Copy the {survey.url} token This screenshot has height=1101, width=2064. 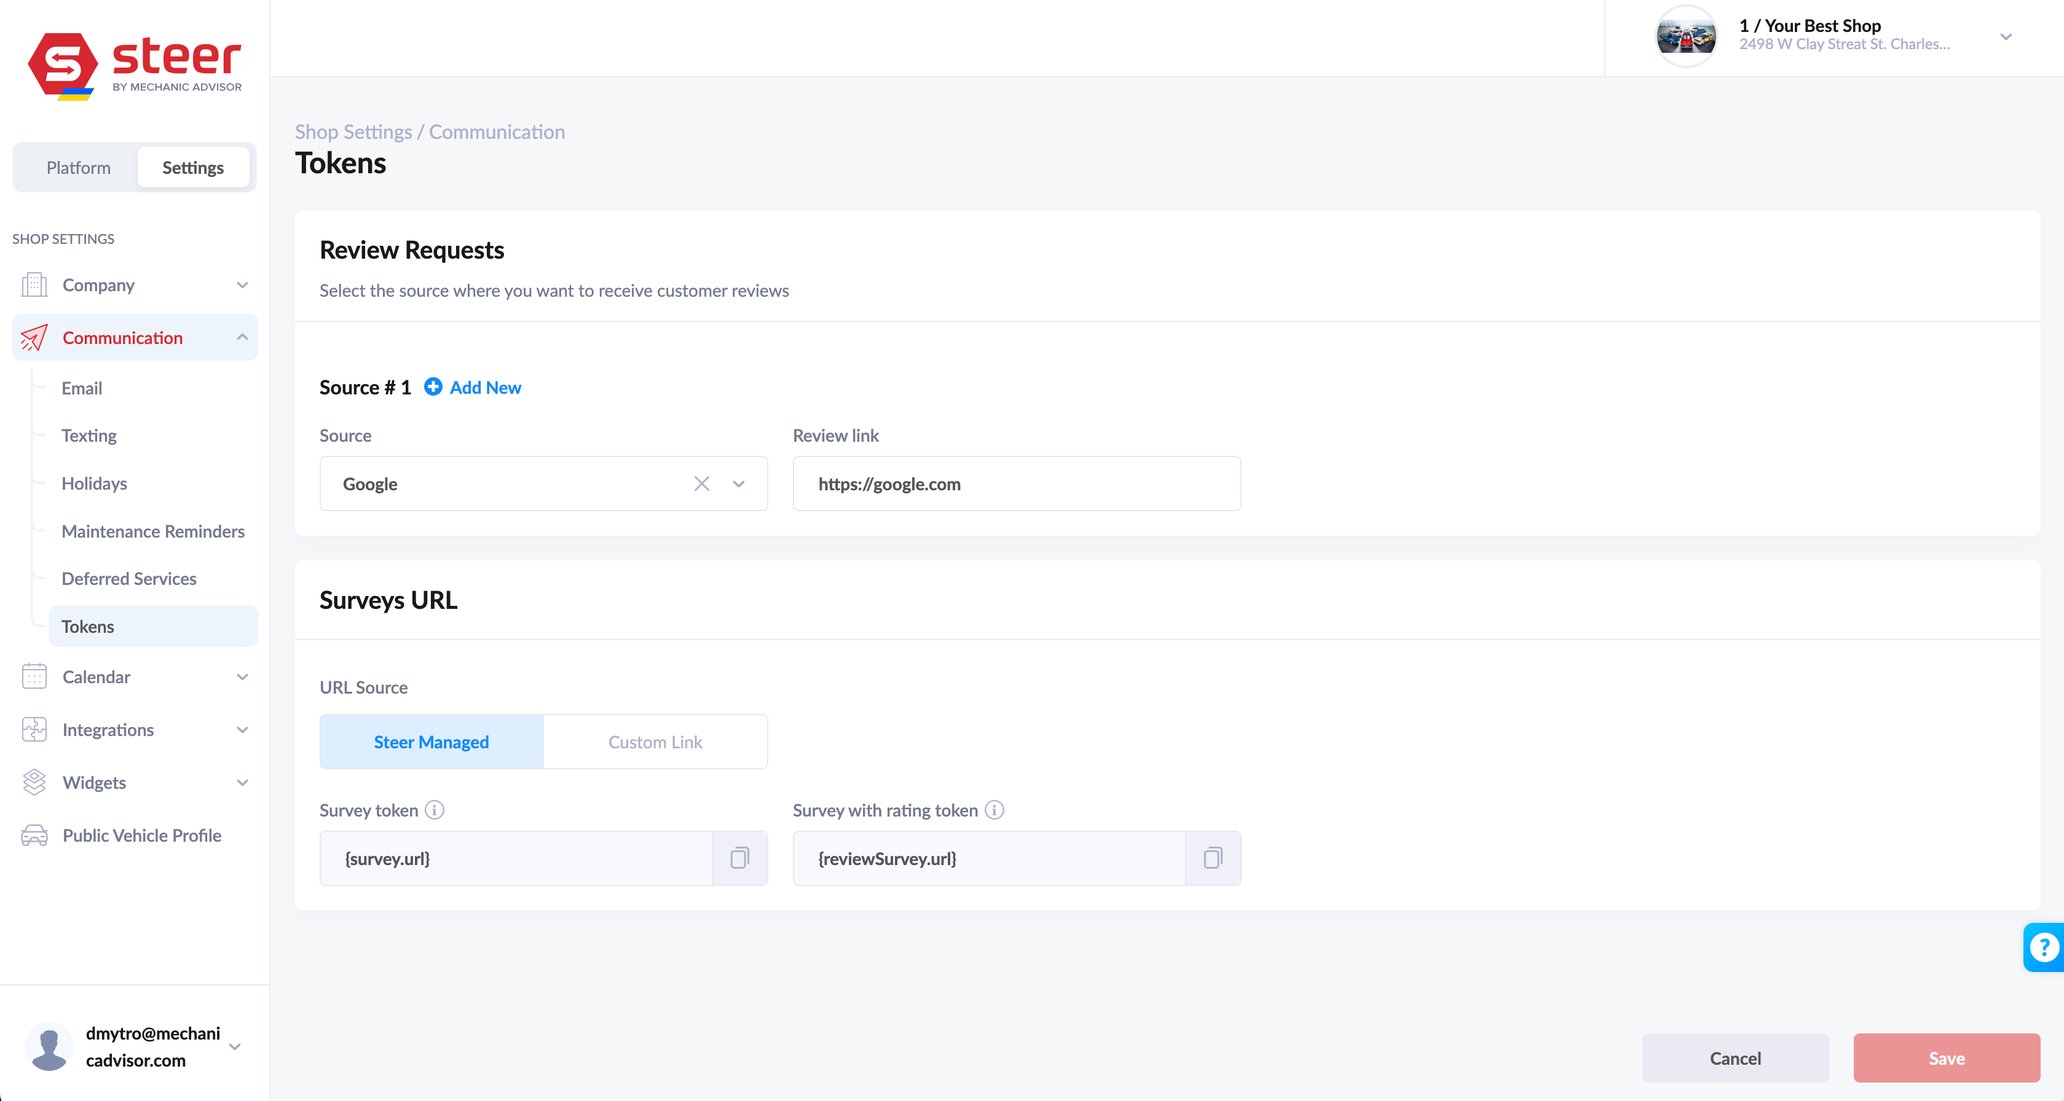tap(740, 858)
